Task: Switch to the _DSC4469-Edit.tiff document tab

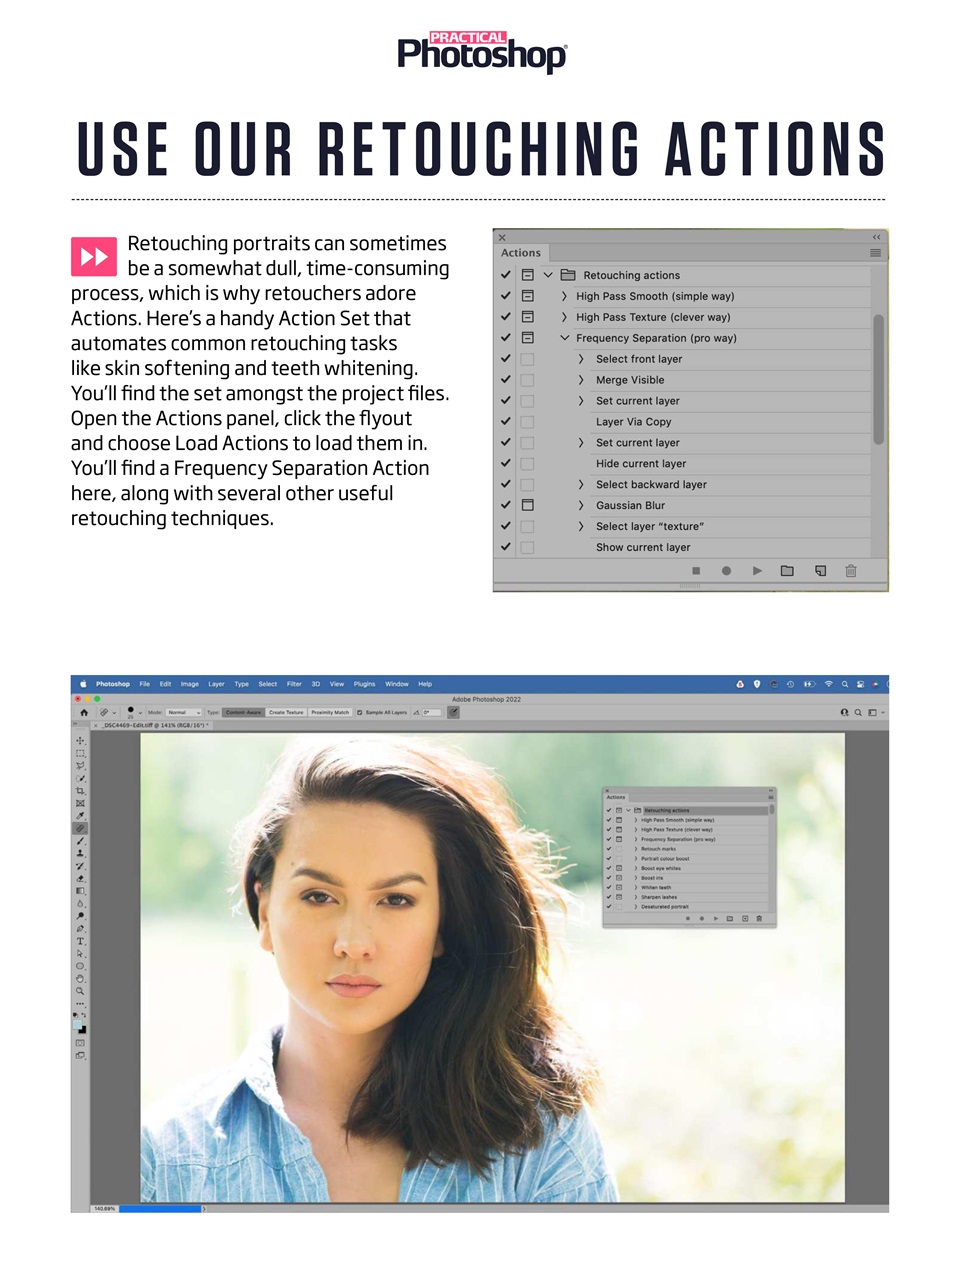Action: pos(155,724)
